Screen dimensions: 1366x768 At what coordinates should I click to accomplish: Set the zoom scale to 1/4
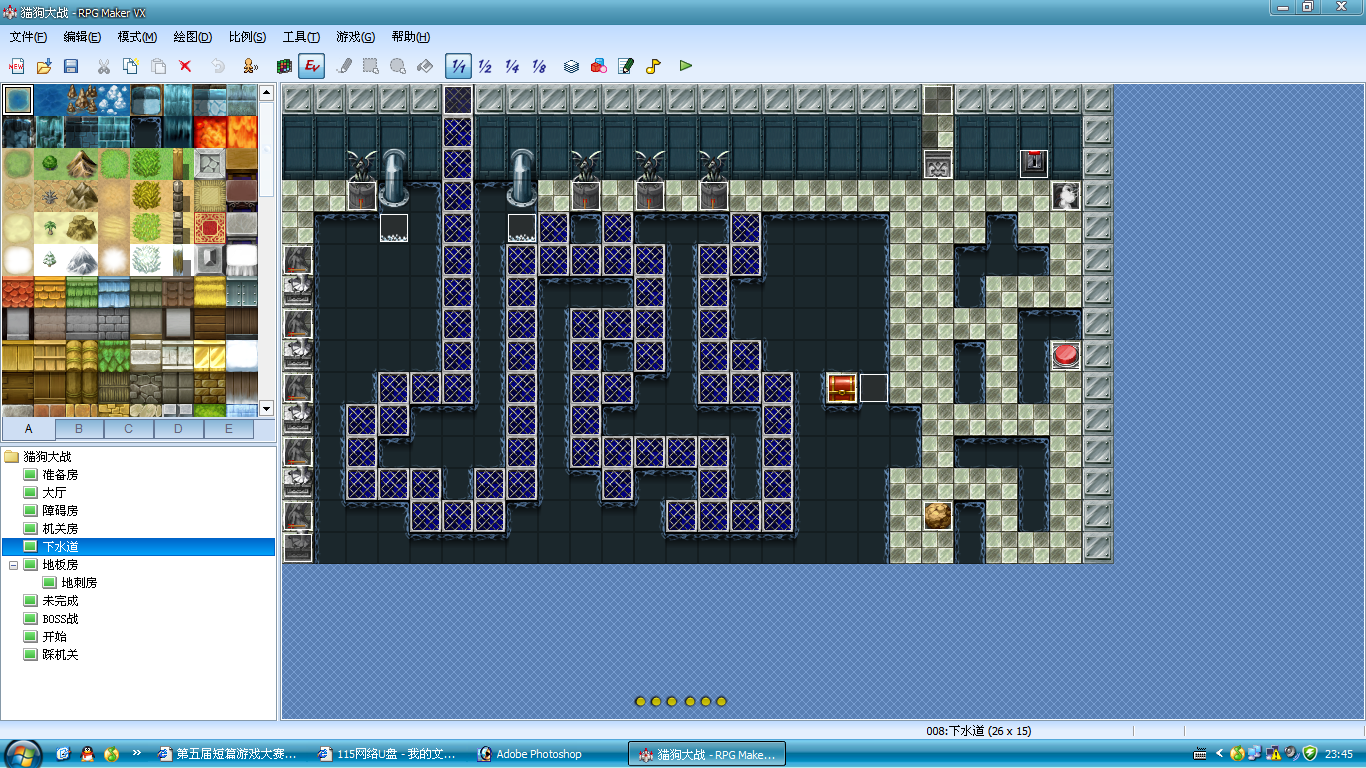pos(512,66)
